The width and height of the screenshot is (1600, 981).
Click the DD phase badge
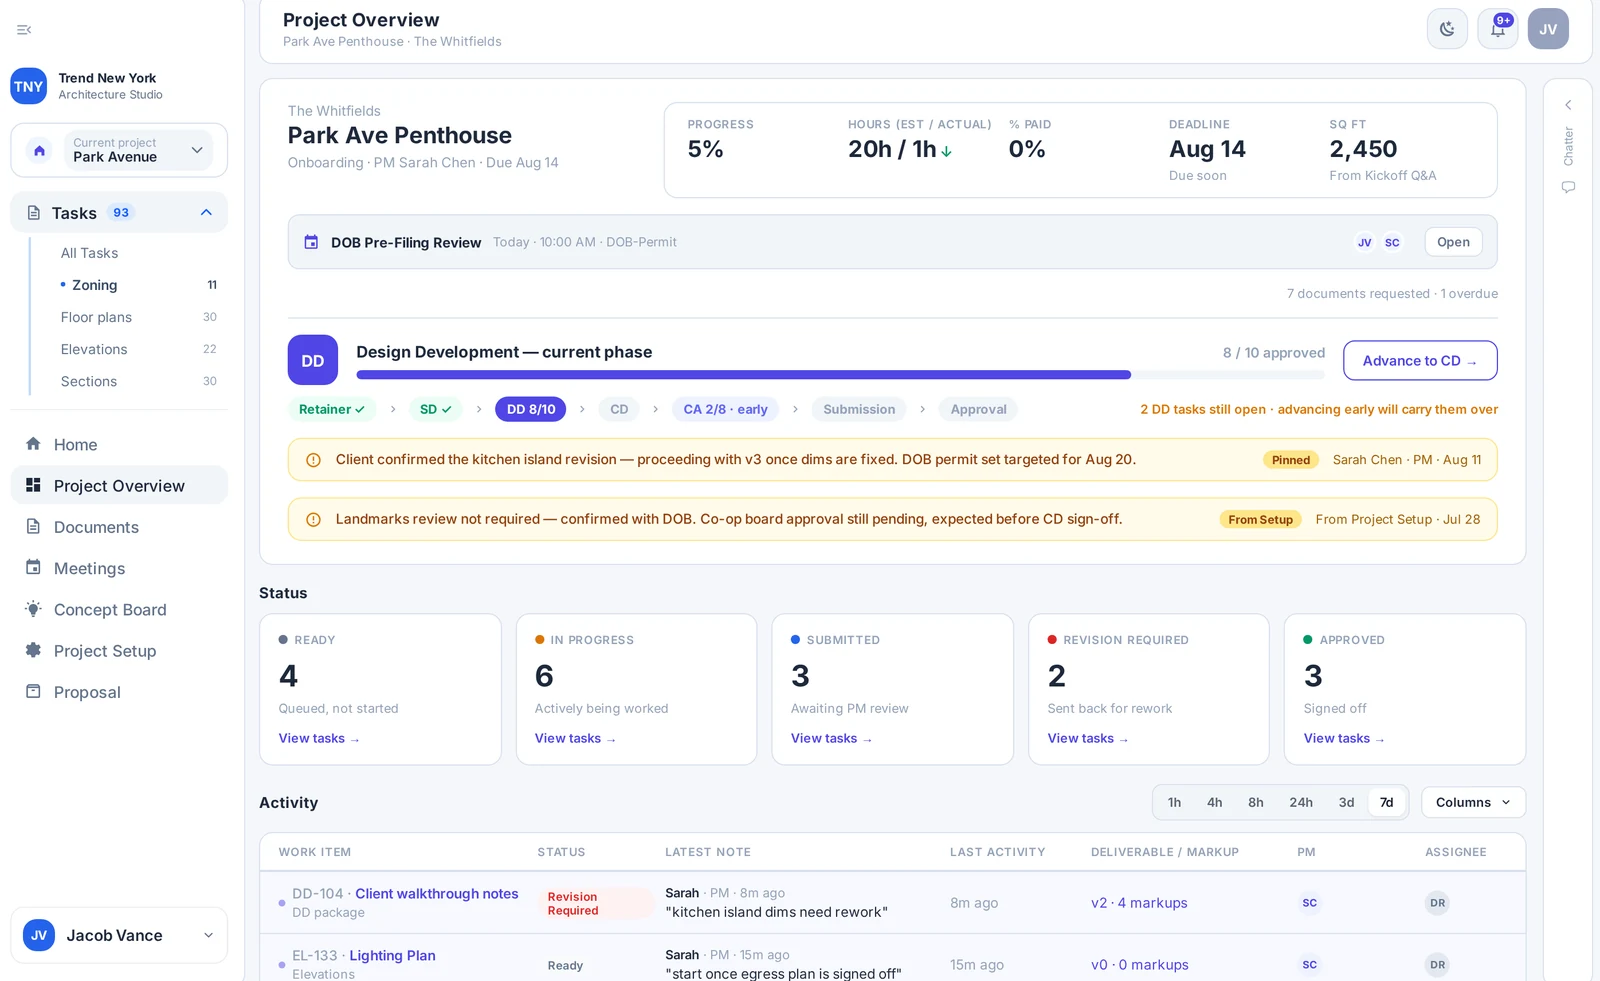tap(313, 360)
